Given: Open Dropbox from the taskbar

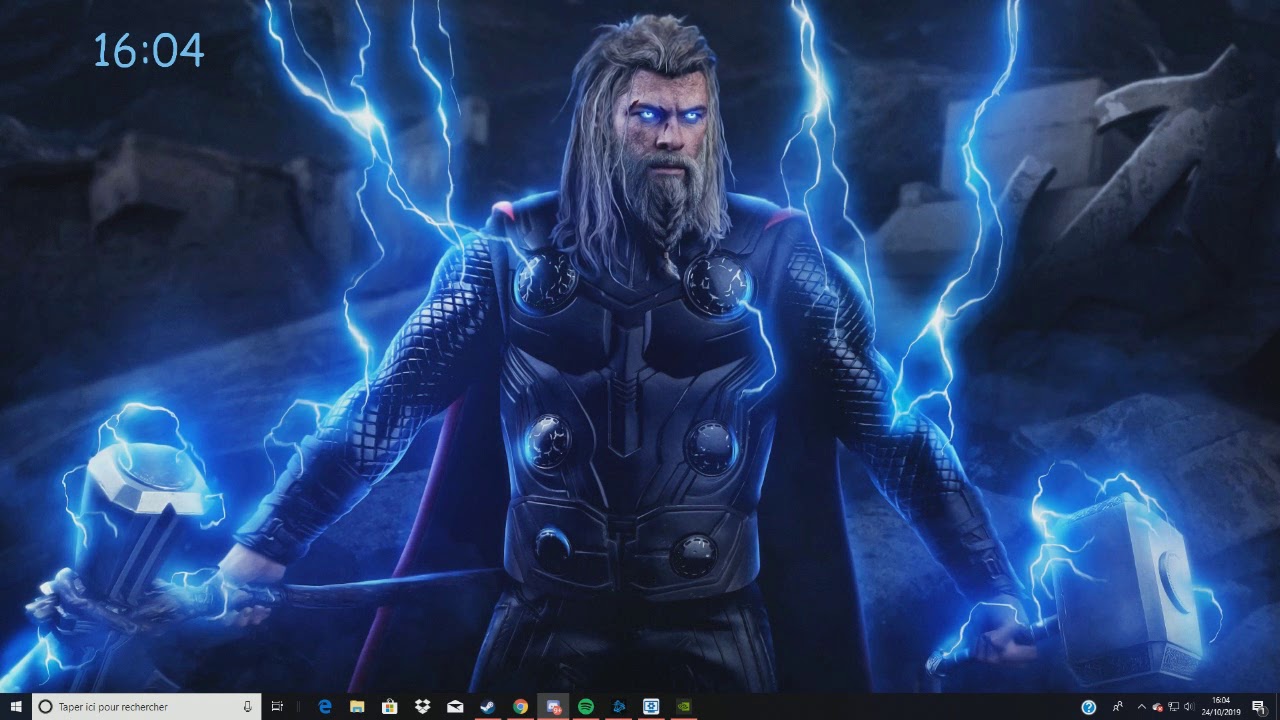Looking at the screenshot, I should (x=422, y=707).
